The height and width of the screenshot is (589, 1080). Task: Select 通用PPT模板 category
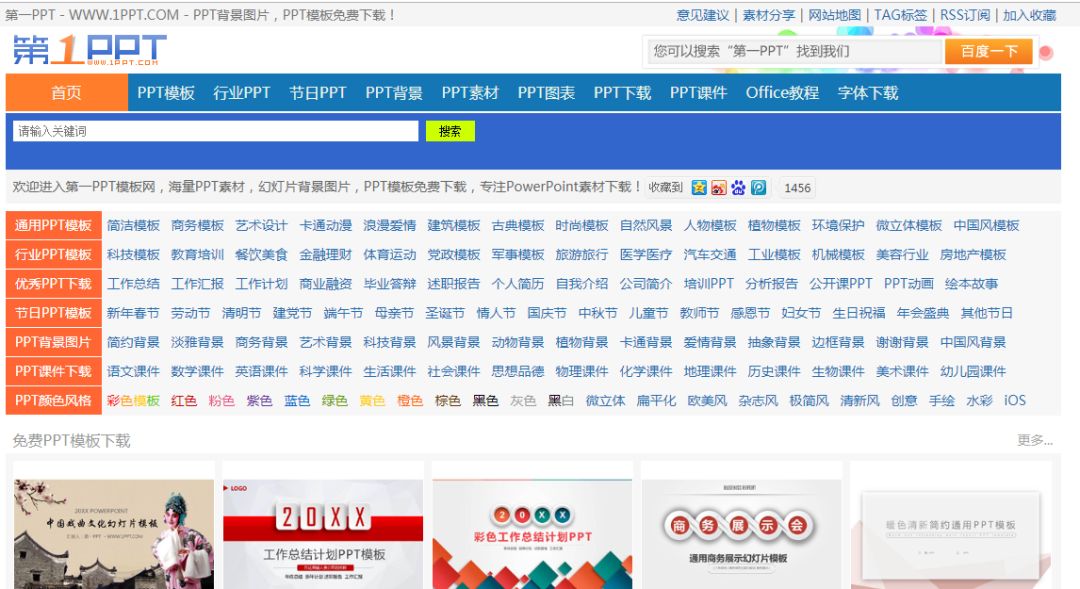coord(54,225)
